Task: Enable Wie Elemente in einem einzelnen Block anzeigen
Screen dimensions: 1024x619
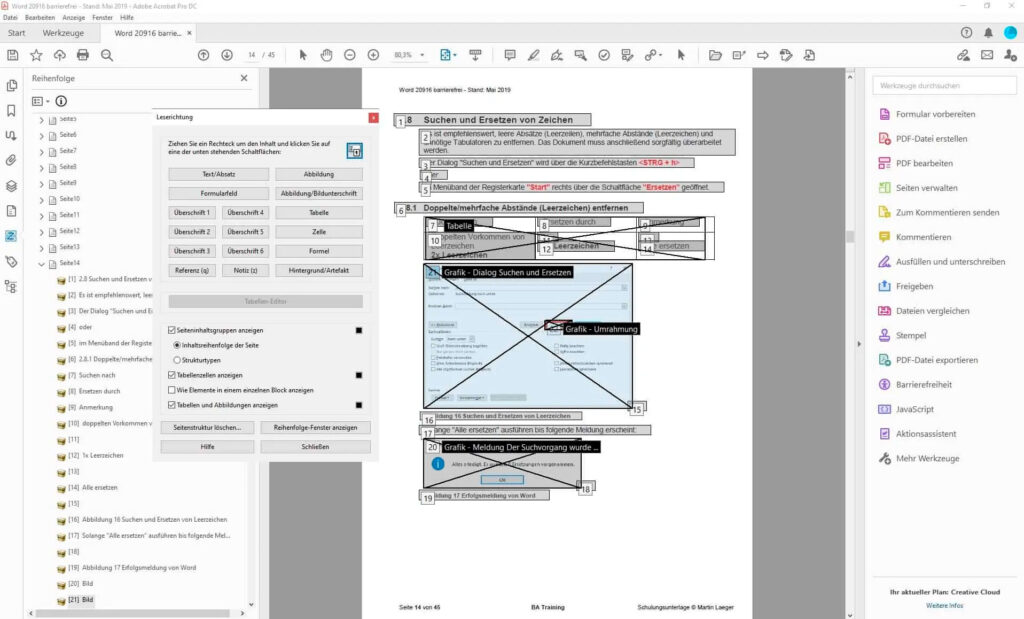Action: pos(172,390)
